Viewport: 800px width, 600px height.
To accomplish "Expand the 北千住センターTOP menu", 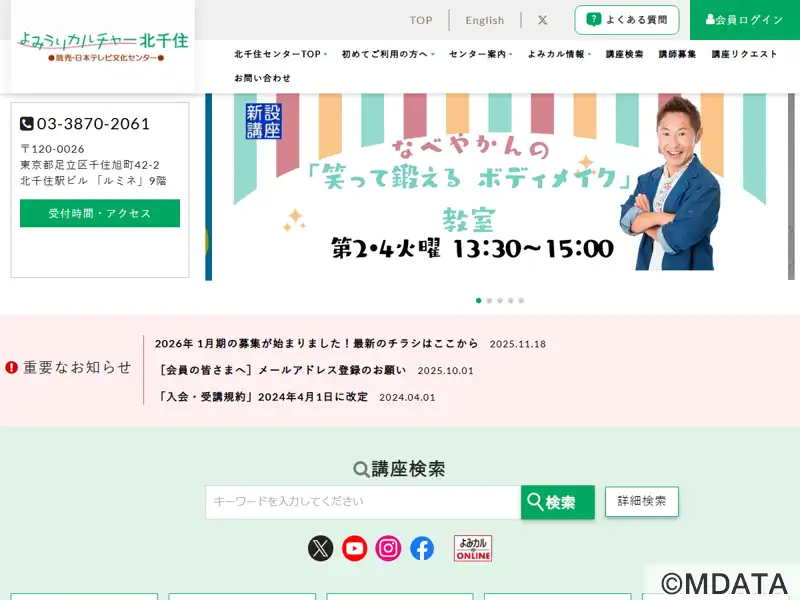I will pos(281,54).
